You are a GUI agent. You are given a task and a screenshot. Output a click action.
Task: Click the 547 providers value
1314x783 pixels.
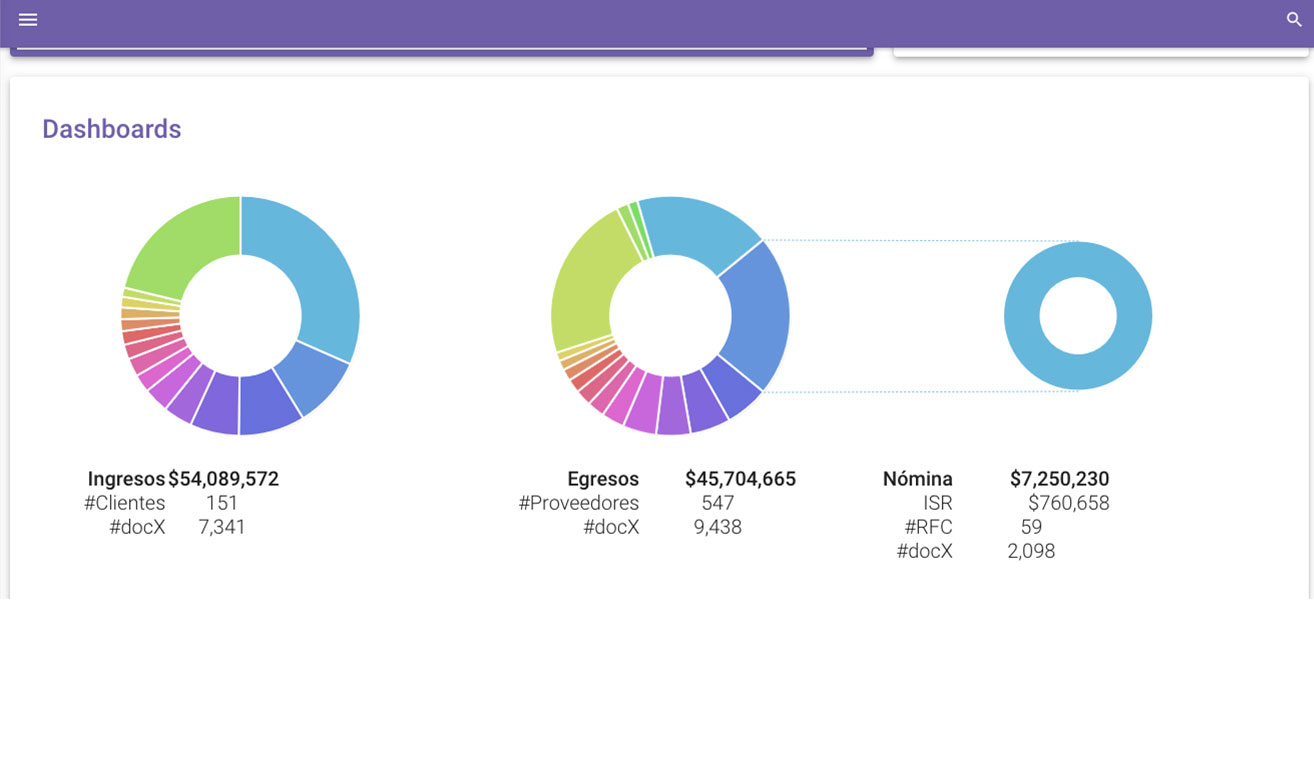click(718, 503)
